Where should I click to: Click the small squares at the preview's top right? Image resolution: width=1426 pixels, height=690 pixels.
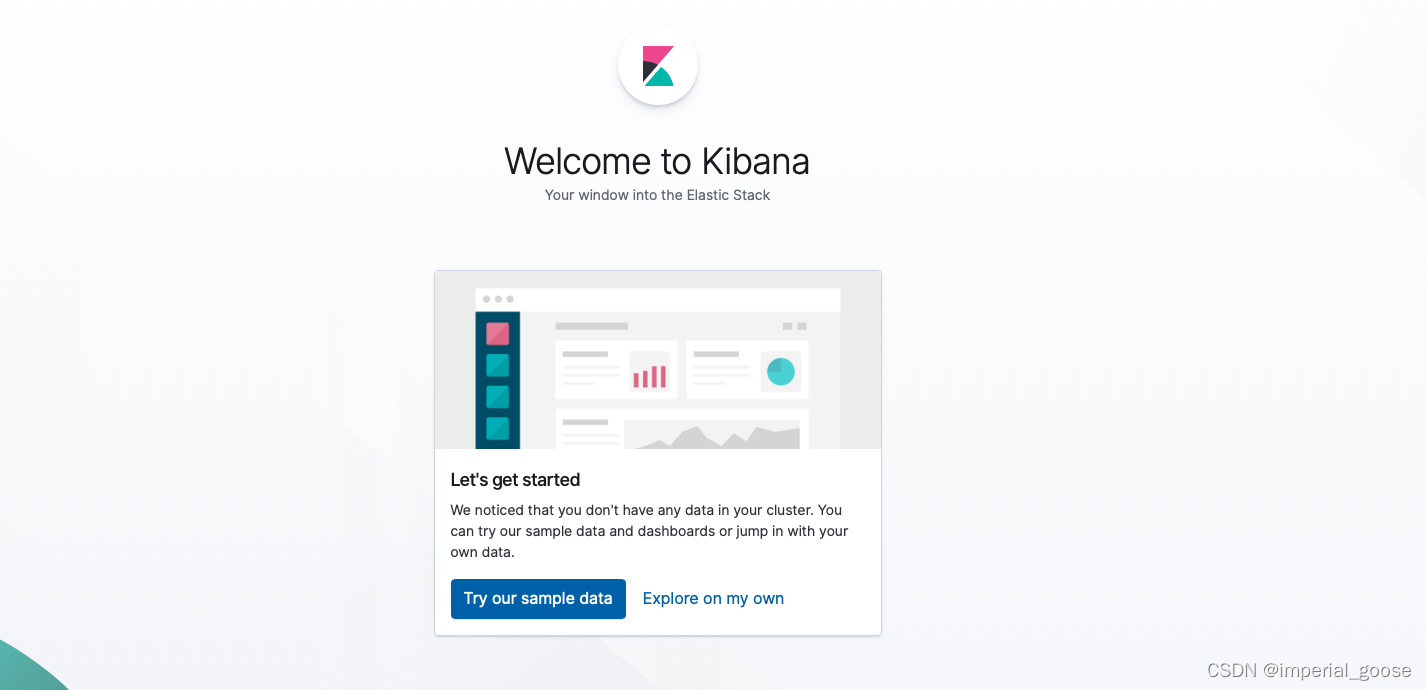coord(793,324)
